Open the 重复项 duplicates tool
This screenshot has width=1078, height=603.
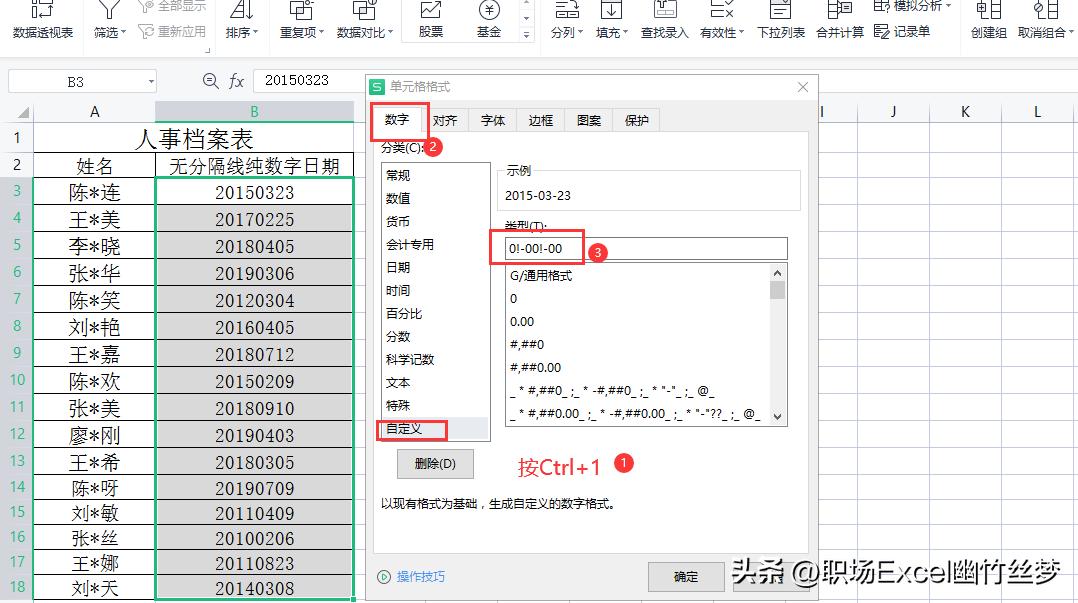coord(300,22)
